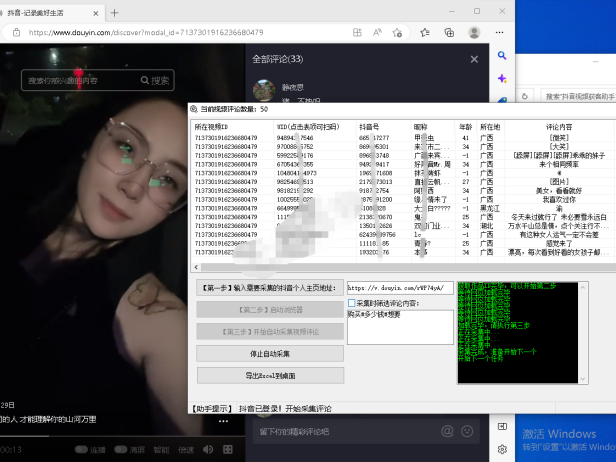Open the Edge settings and more menu
The width and height of the screenshot is (616, 462).
[x=499, y=33]
